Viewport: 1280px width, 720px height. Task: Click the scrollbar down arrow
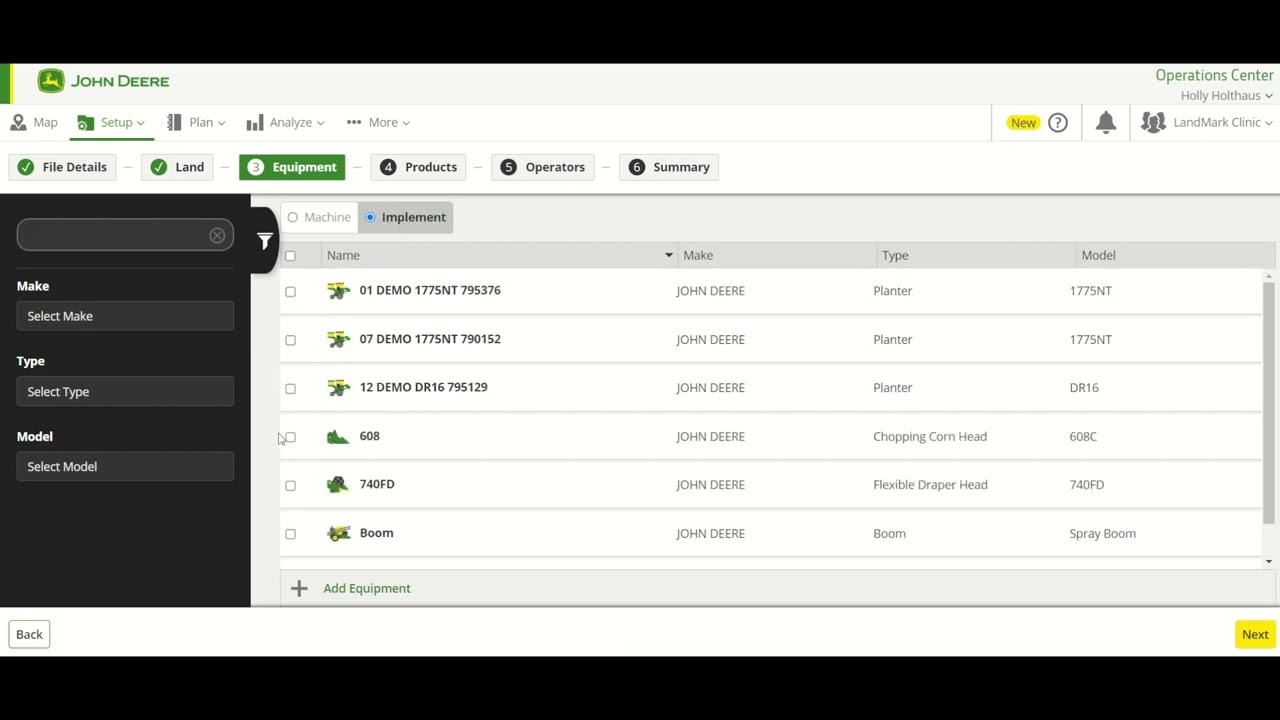pos(1270,561)
